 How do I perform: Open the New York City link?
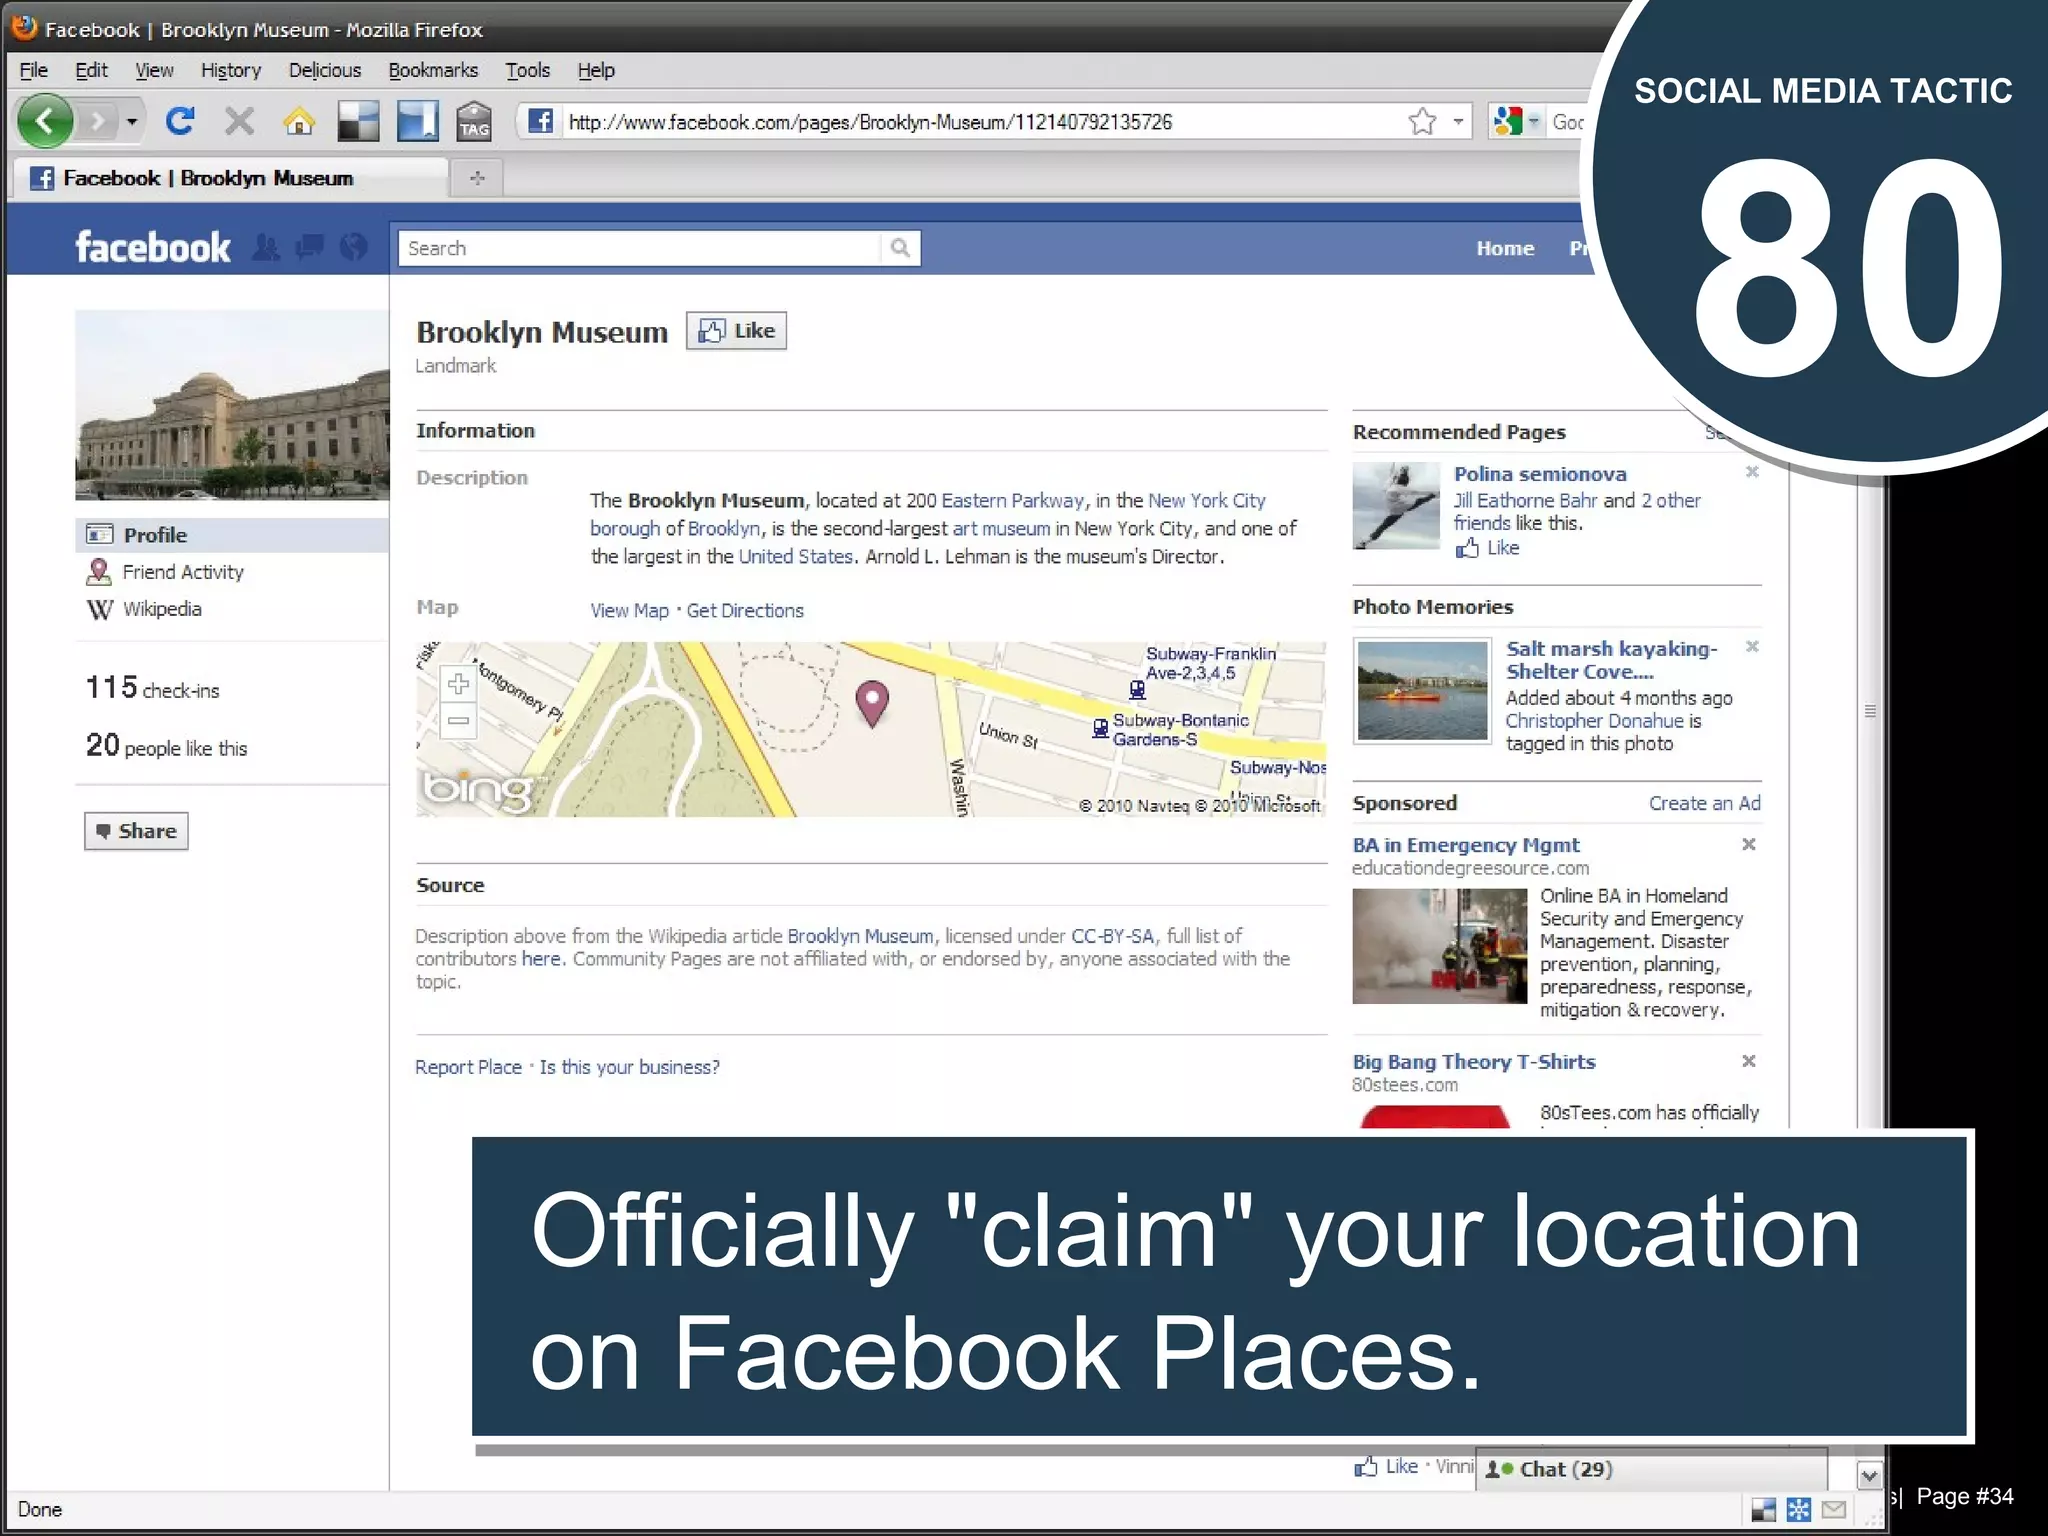click(1206, 500)
